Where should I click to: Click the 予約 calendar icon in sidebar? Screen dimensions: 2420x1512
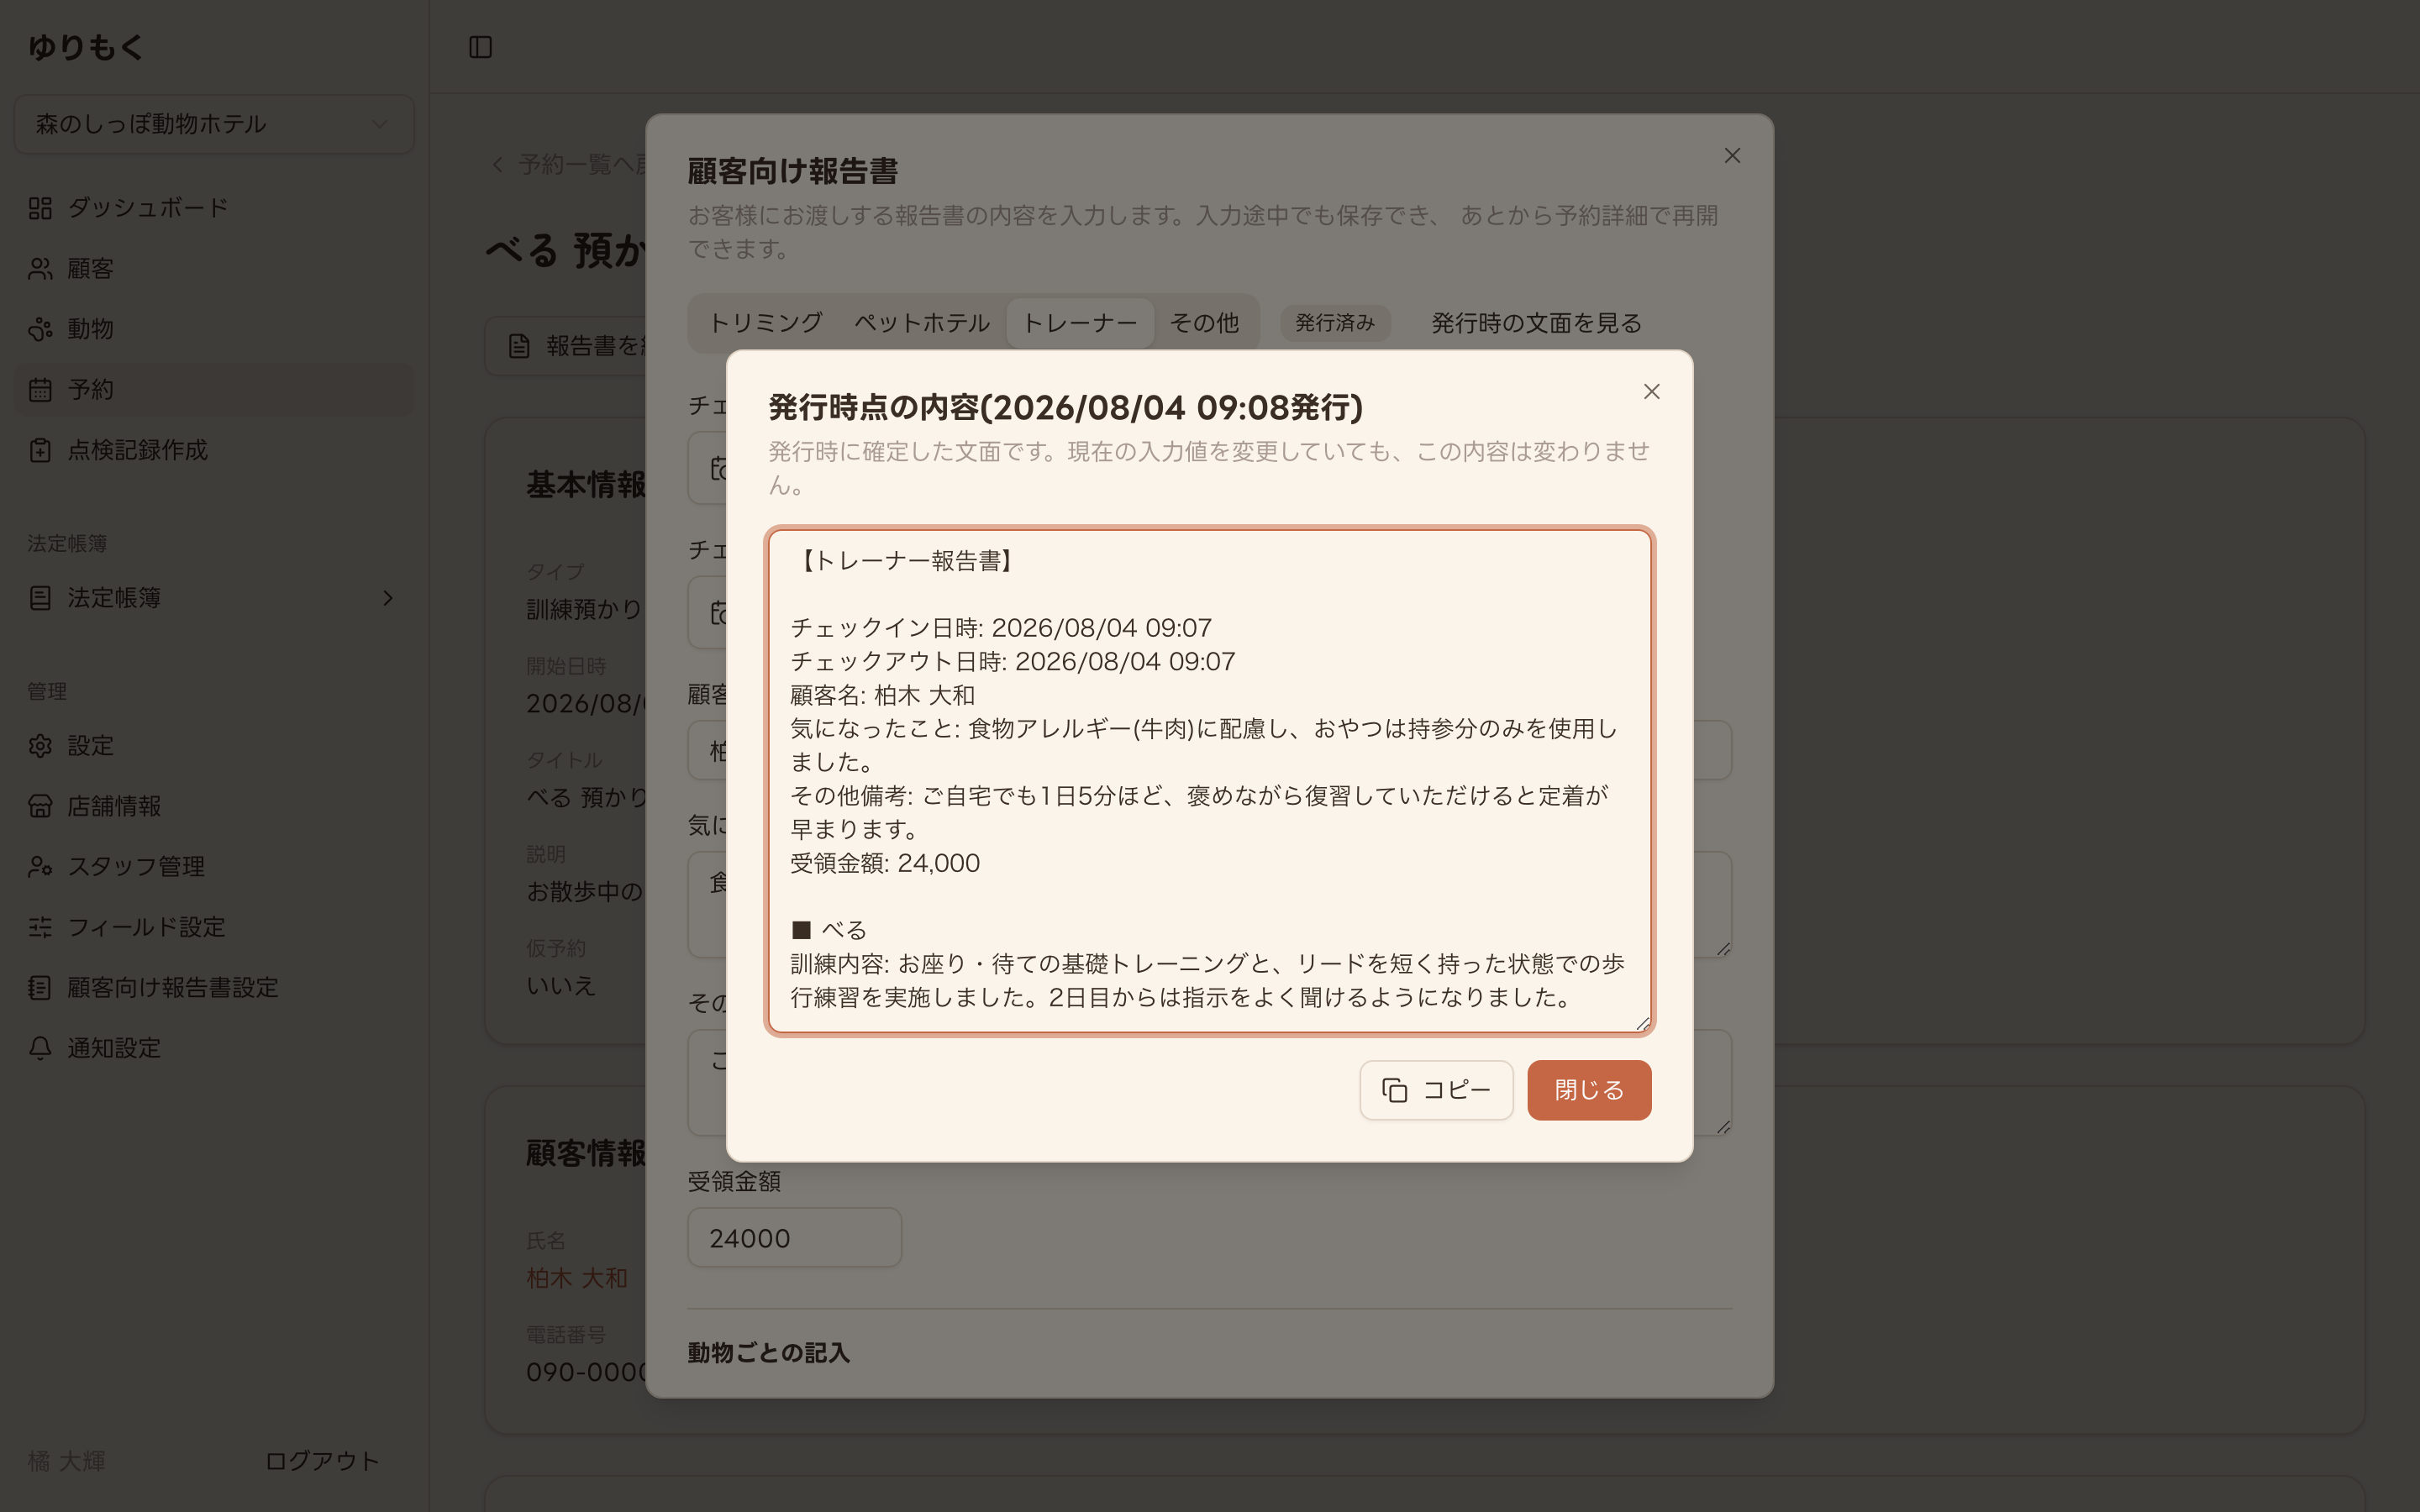pyautogui.click(x=40, y=389)
